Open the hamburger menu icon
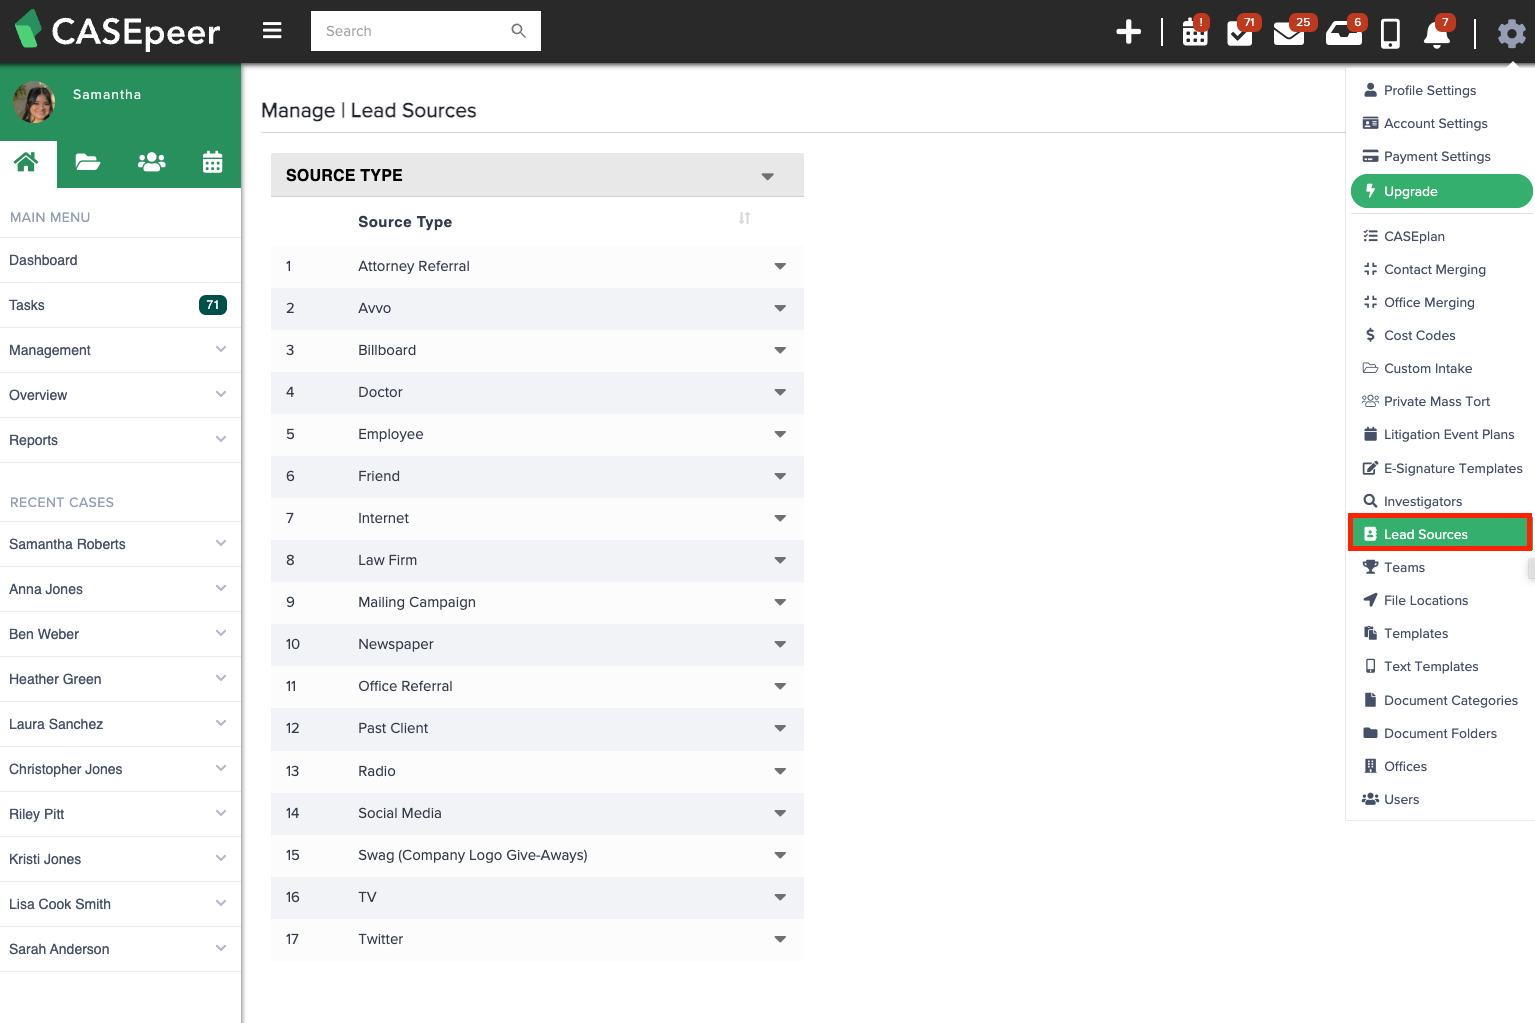Viewport: 1535px width, 1023px height. (272, 31)
